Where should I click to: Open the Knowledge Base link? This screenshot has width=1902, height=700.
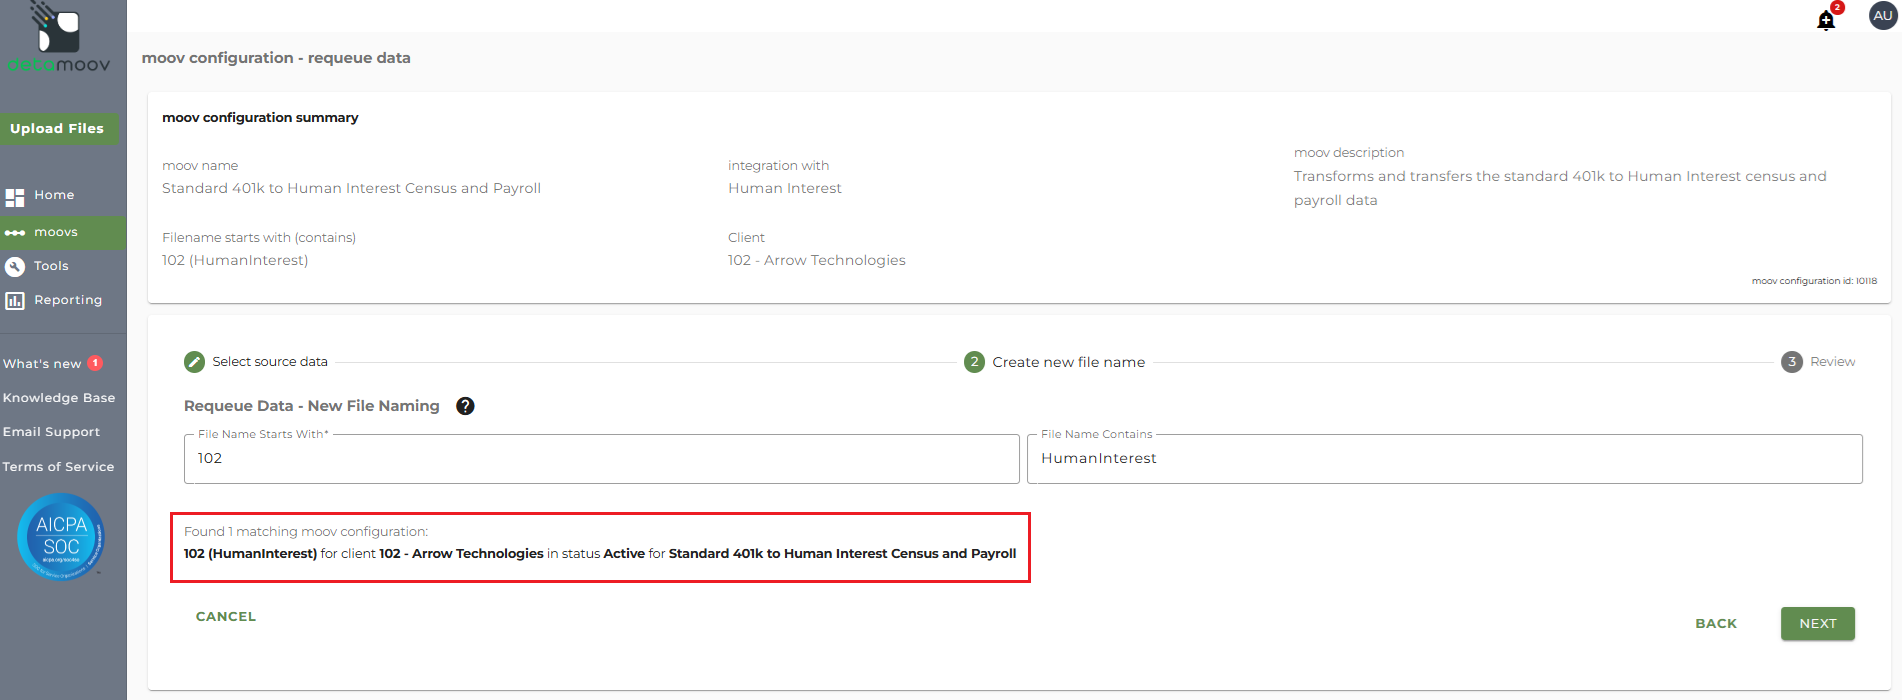[x=59, y=398]
